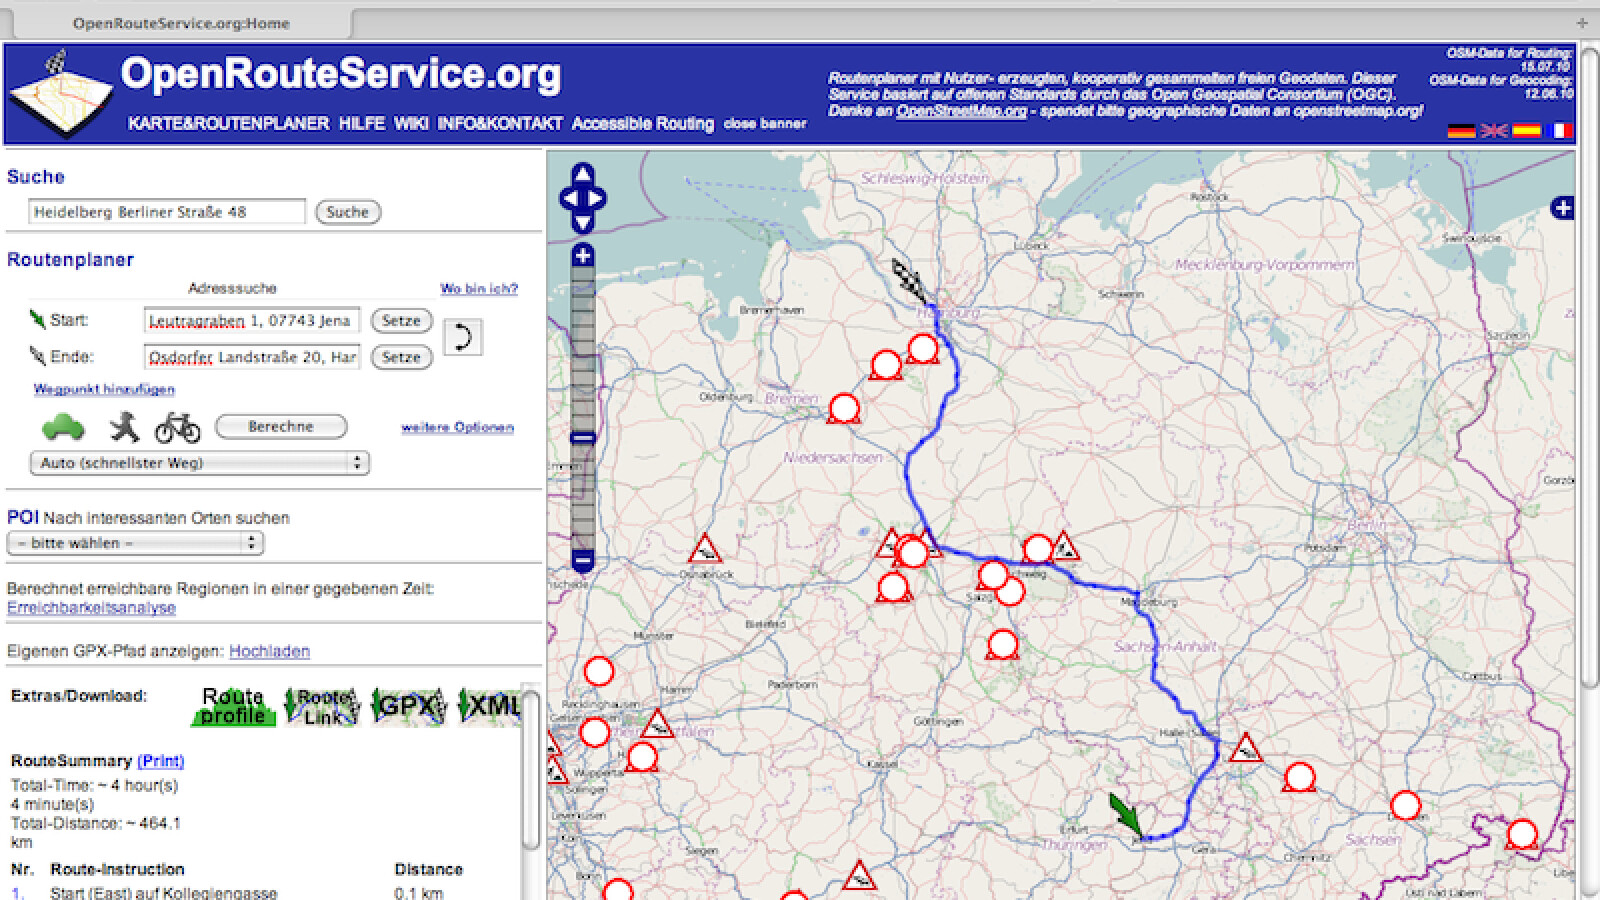Click route instruction 'Start (East) auf Kollegiengasse'
The width and height of the screenshot is (1600, 900).
point(164,892)
